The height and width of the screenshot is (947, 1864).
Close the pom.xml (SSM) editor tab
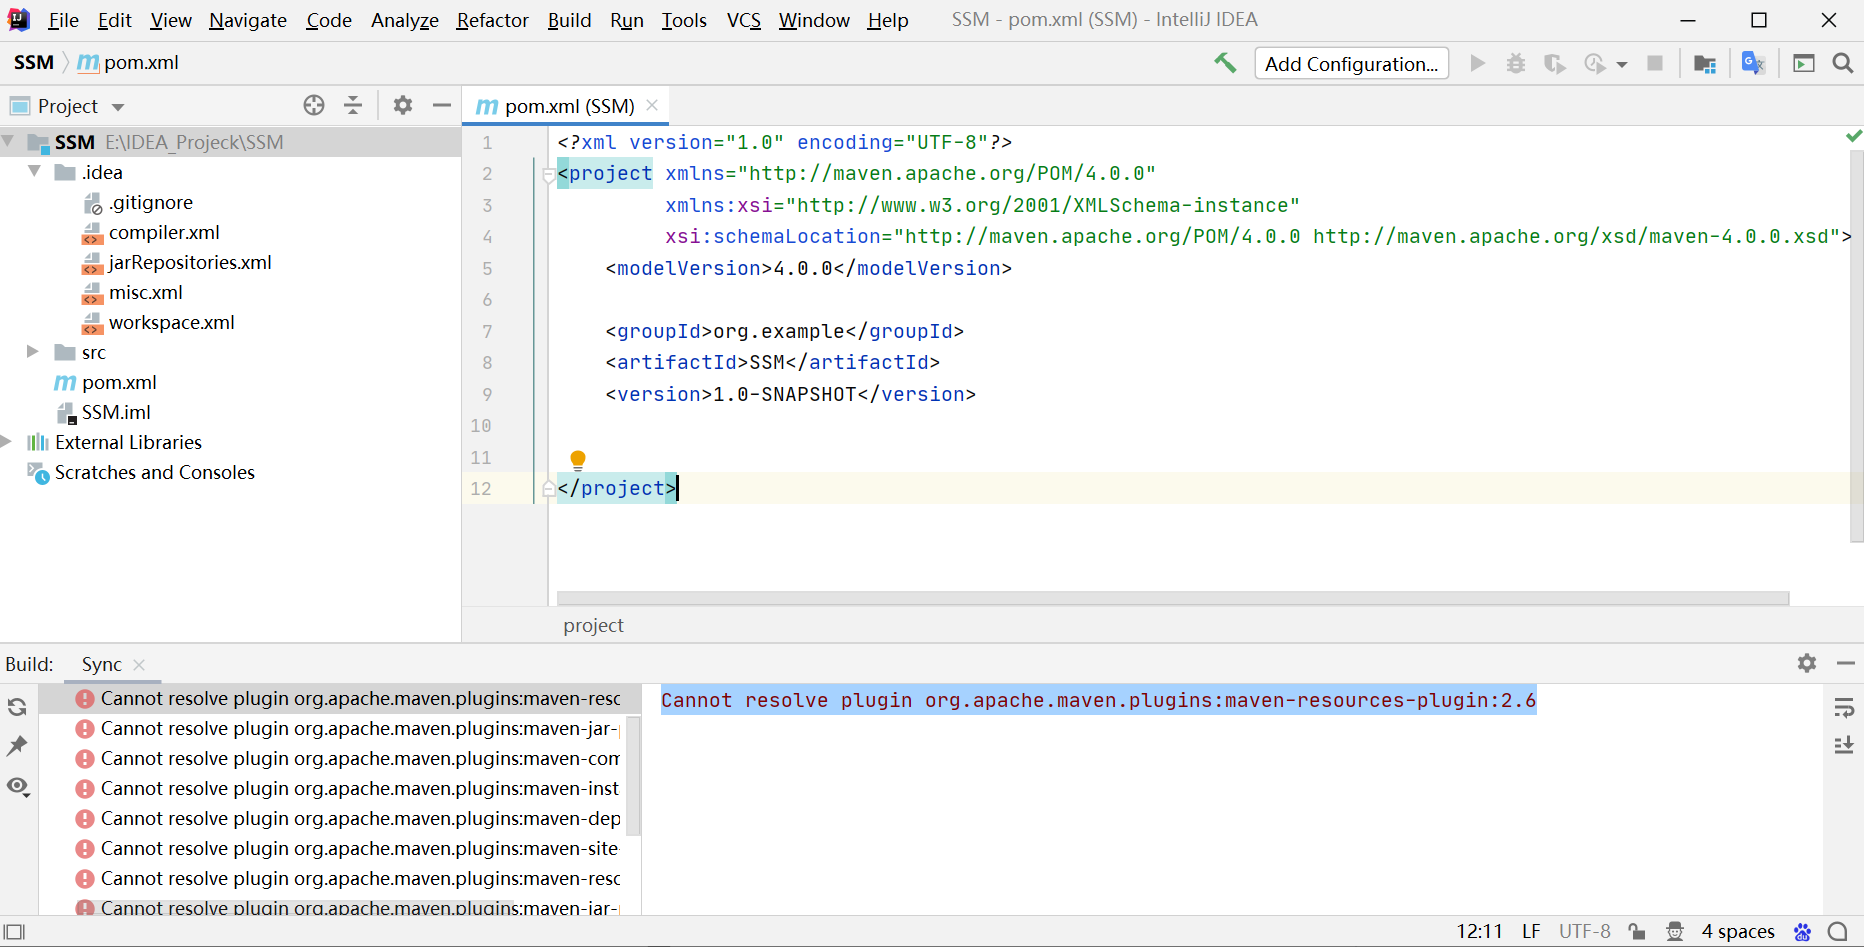click(652, 105)
